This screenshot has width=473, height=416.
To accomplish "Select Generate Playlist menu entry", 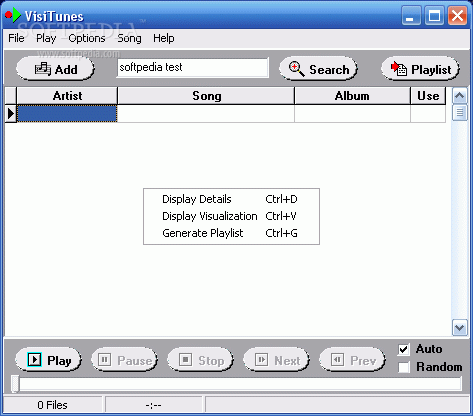I will (x=231, y=233).
